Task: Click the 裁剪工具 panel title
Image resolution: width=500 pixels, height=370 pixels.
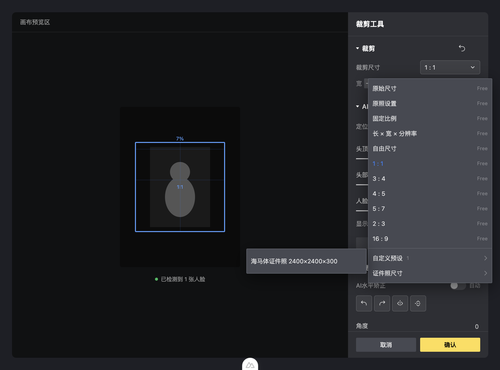Action: [x=370, y=24]
